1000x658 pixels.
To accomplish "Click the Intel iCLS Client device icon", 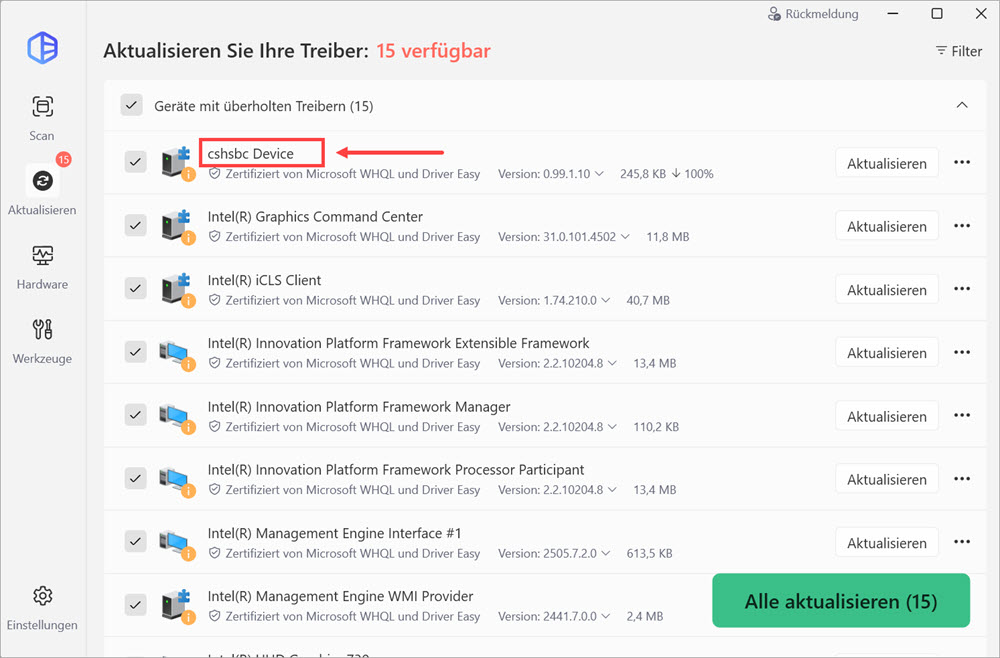I will point(177,289).
